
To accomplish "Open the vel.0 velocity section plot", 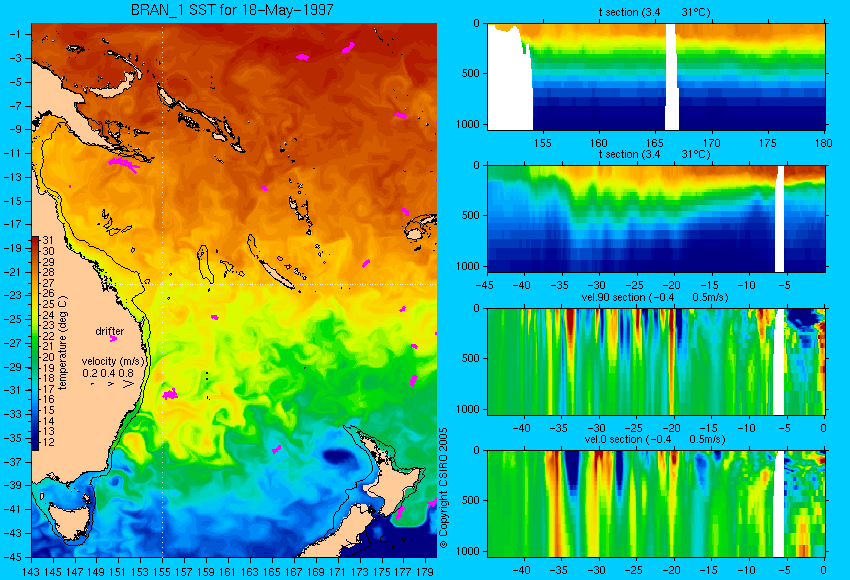I will 656,504.
